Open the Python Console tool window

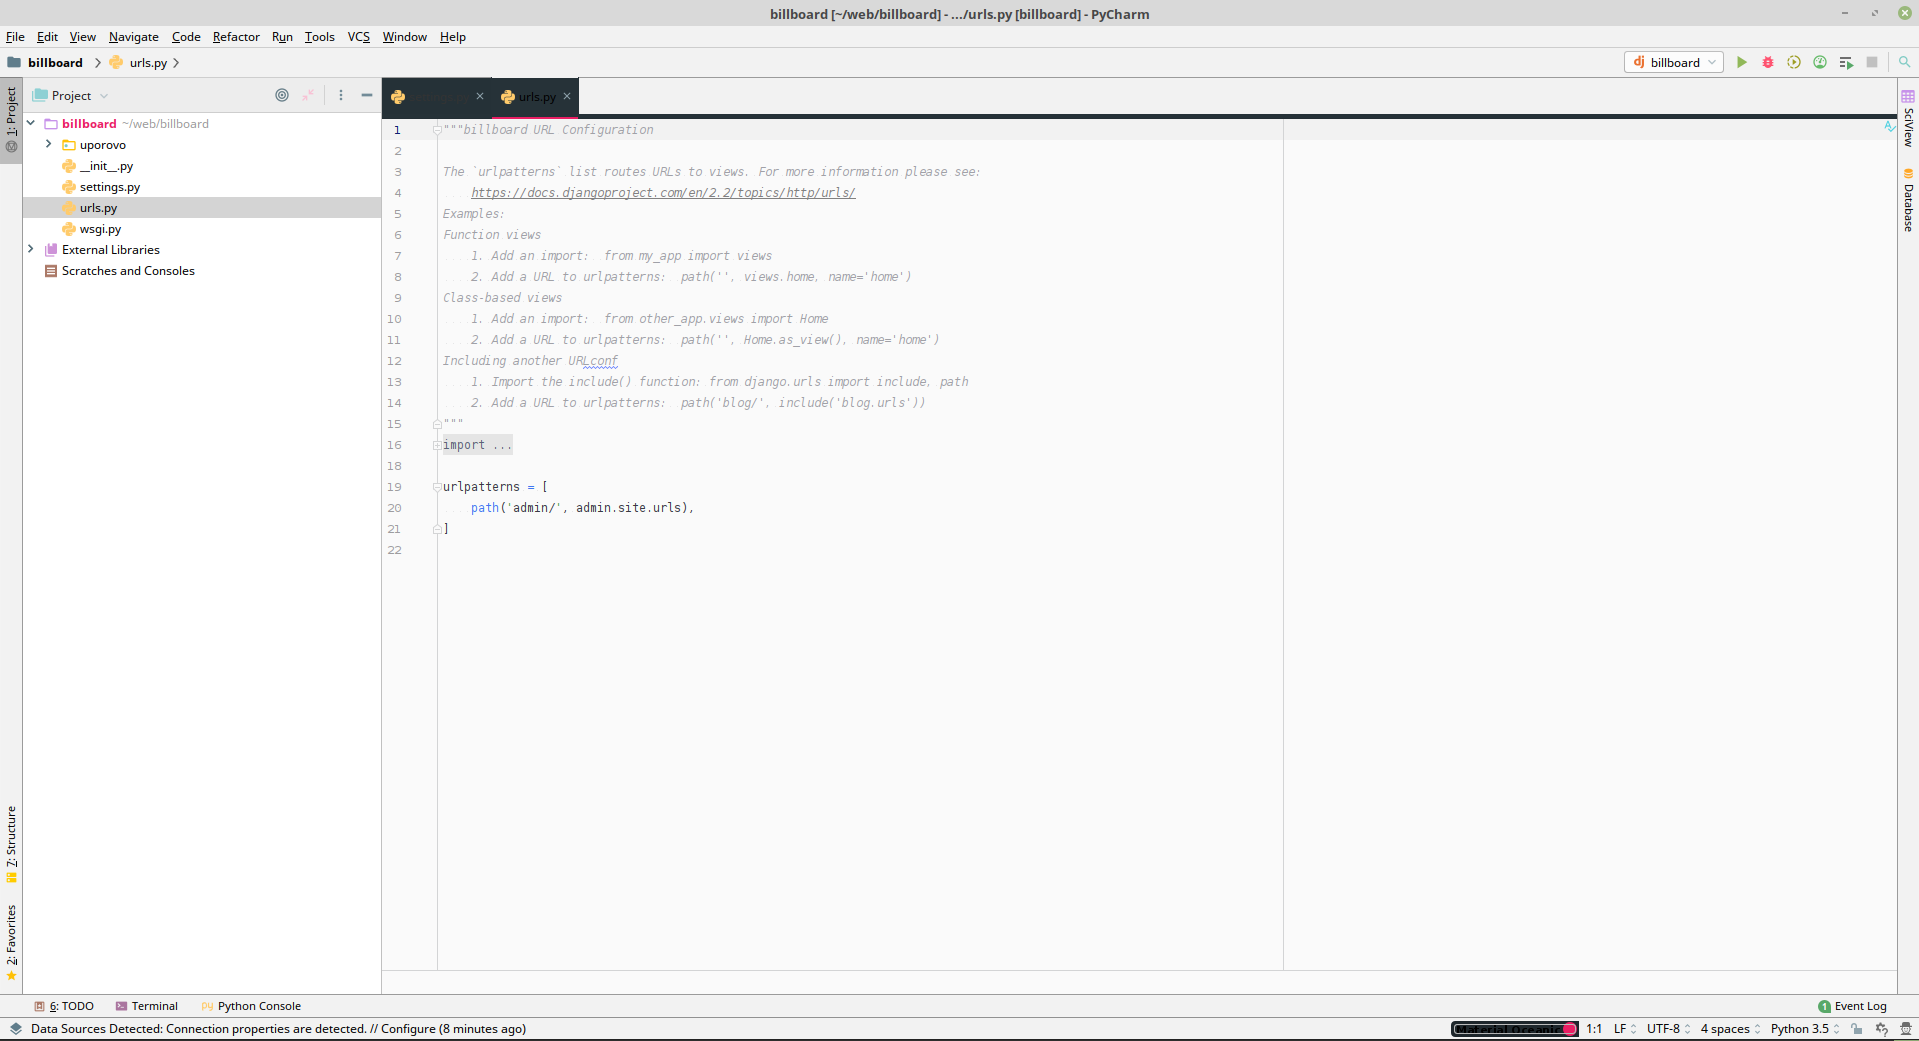tap(251, 1006)
